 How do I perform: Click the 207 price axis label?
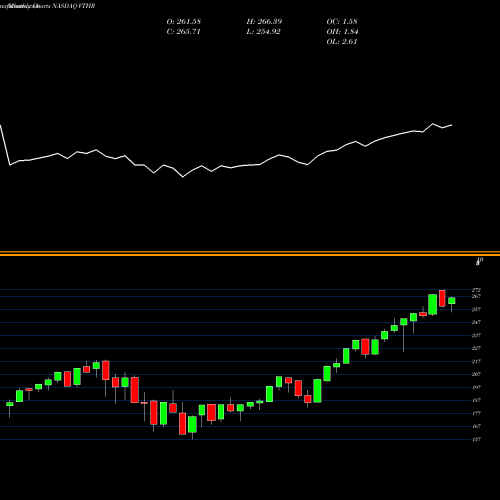pos(476,374)
